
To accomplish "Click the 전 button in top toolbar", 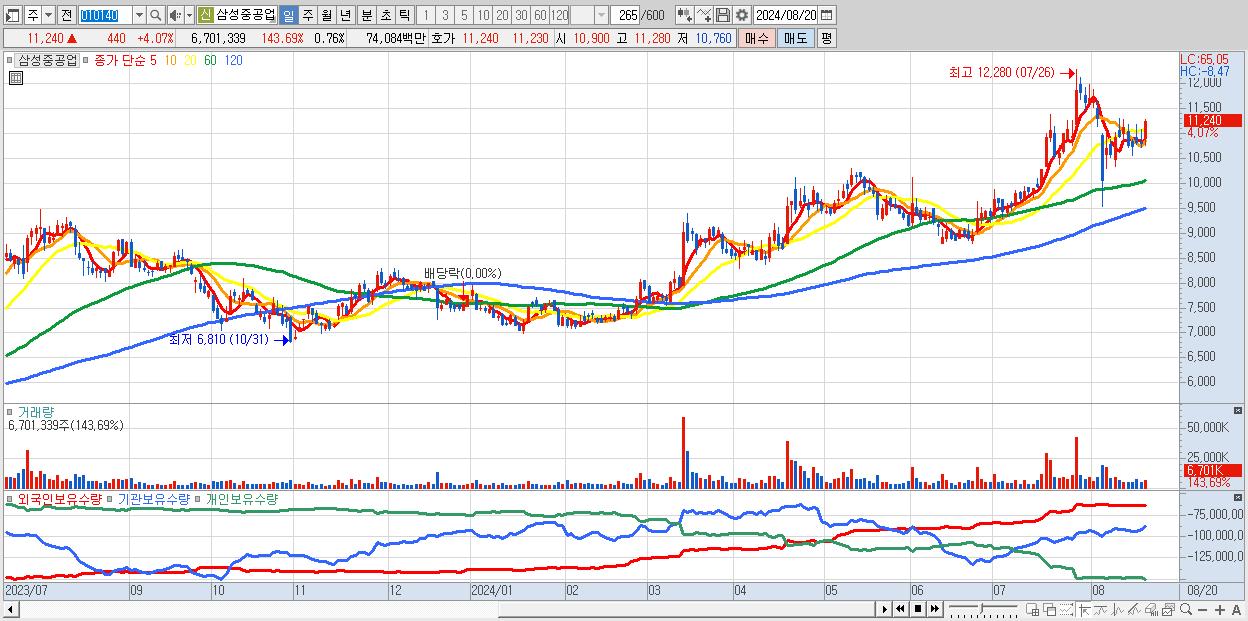I will (x=66, y=15).
